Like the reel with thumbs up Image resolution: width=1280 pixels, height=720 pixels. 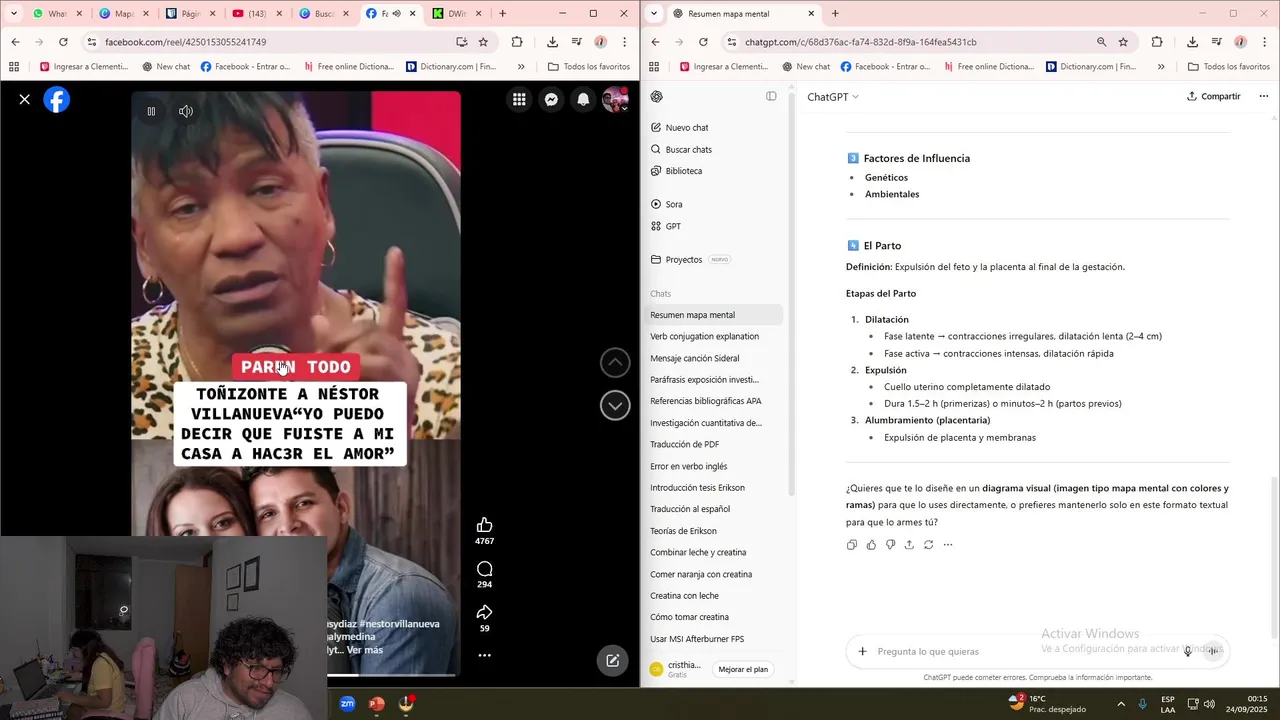coord(484,525)
